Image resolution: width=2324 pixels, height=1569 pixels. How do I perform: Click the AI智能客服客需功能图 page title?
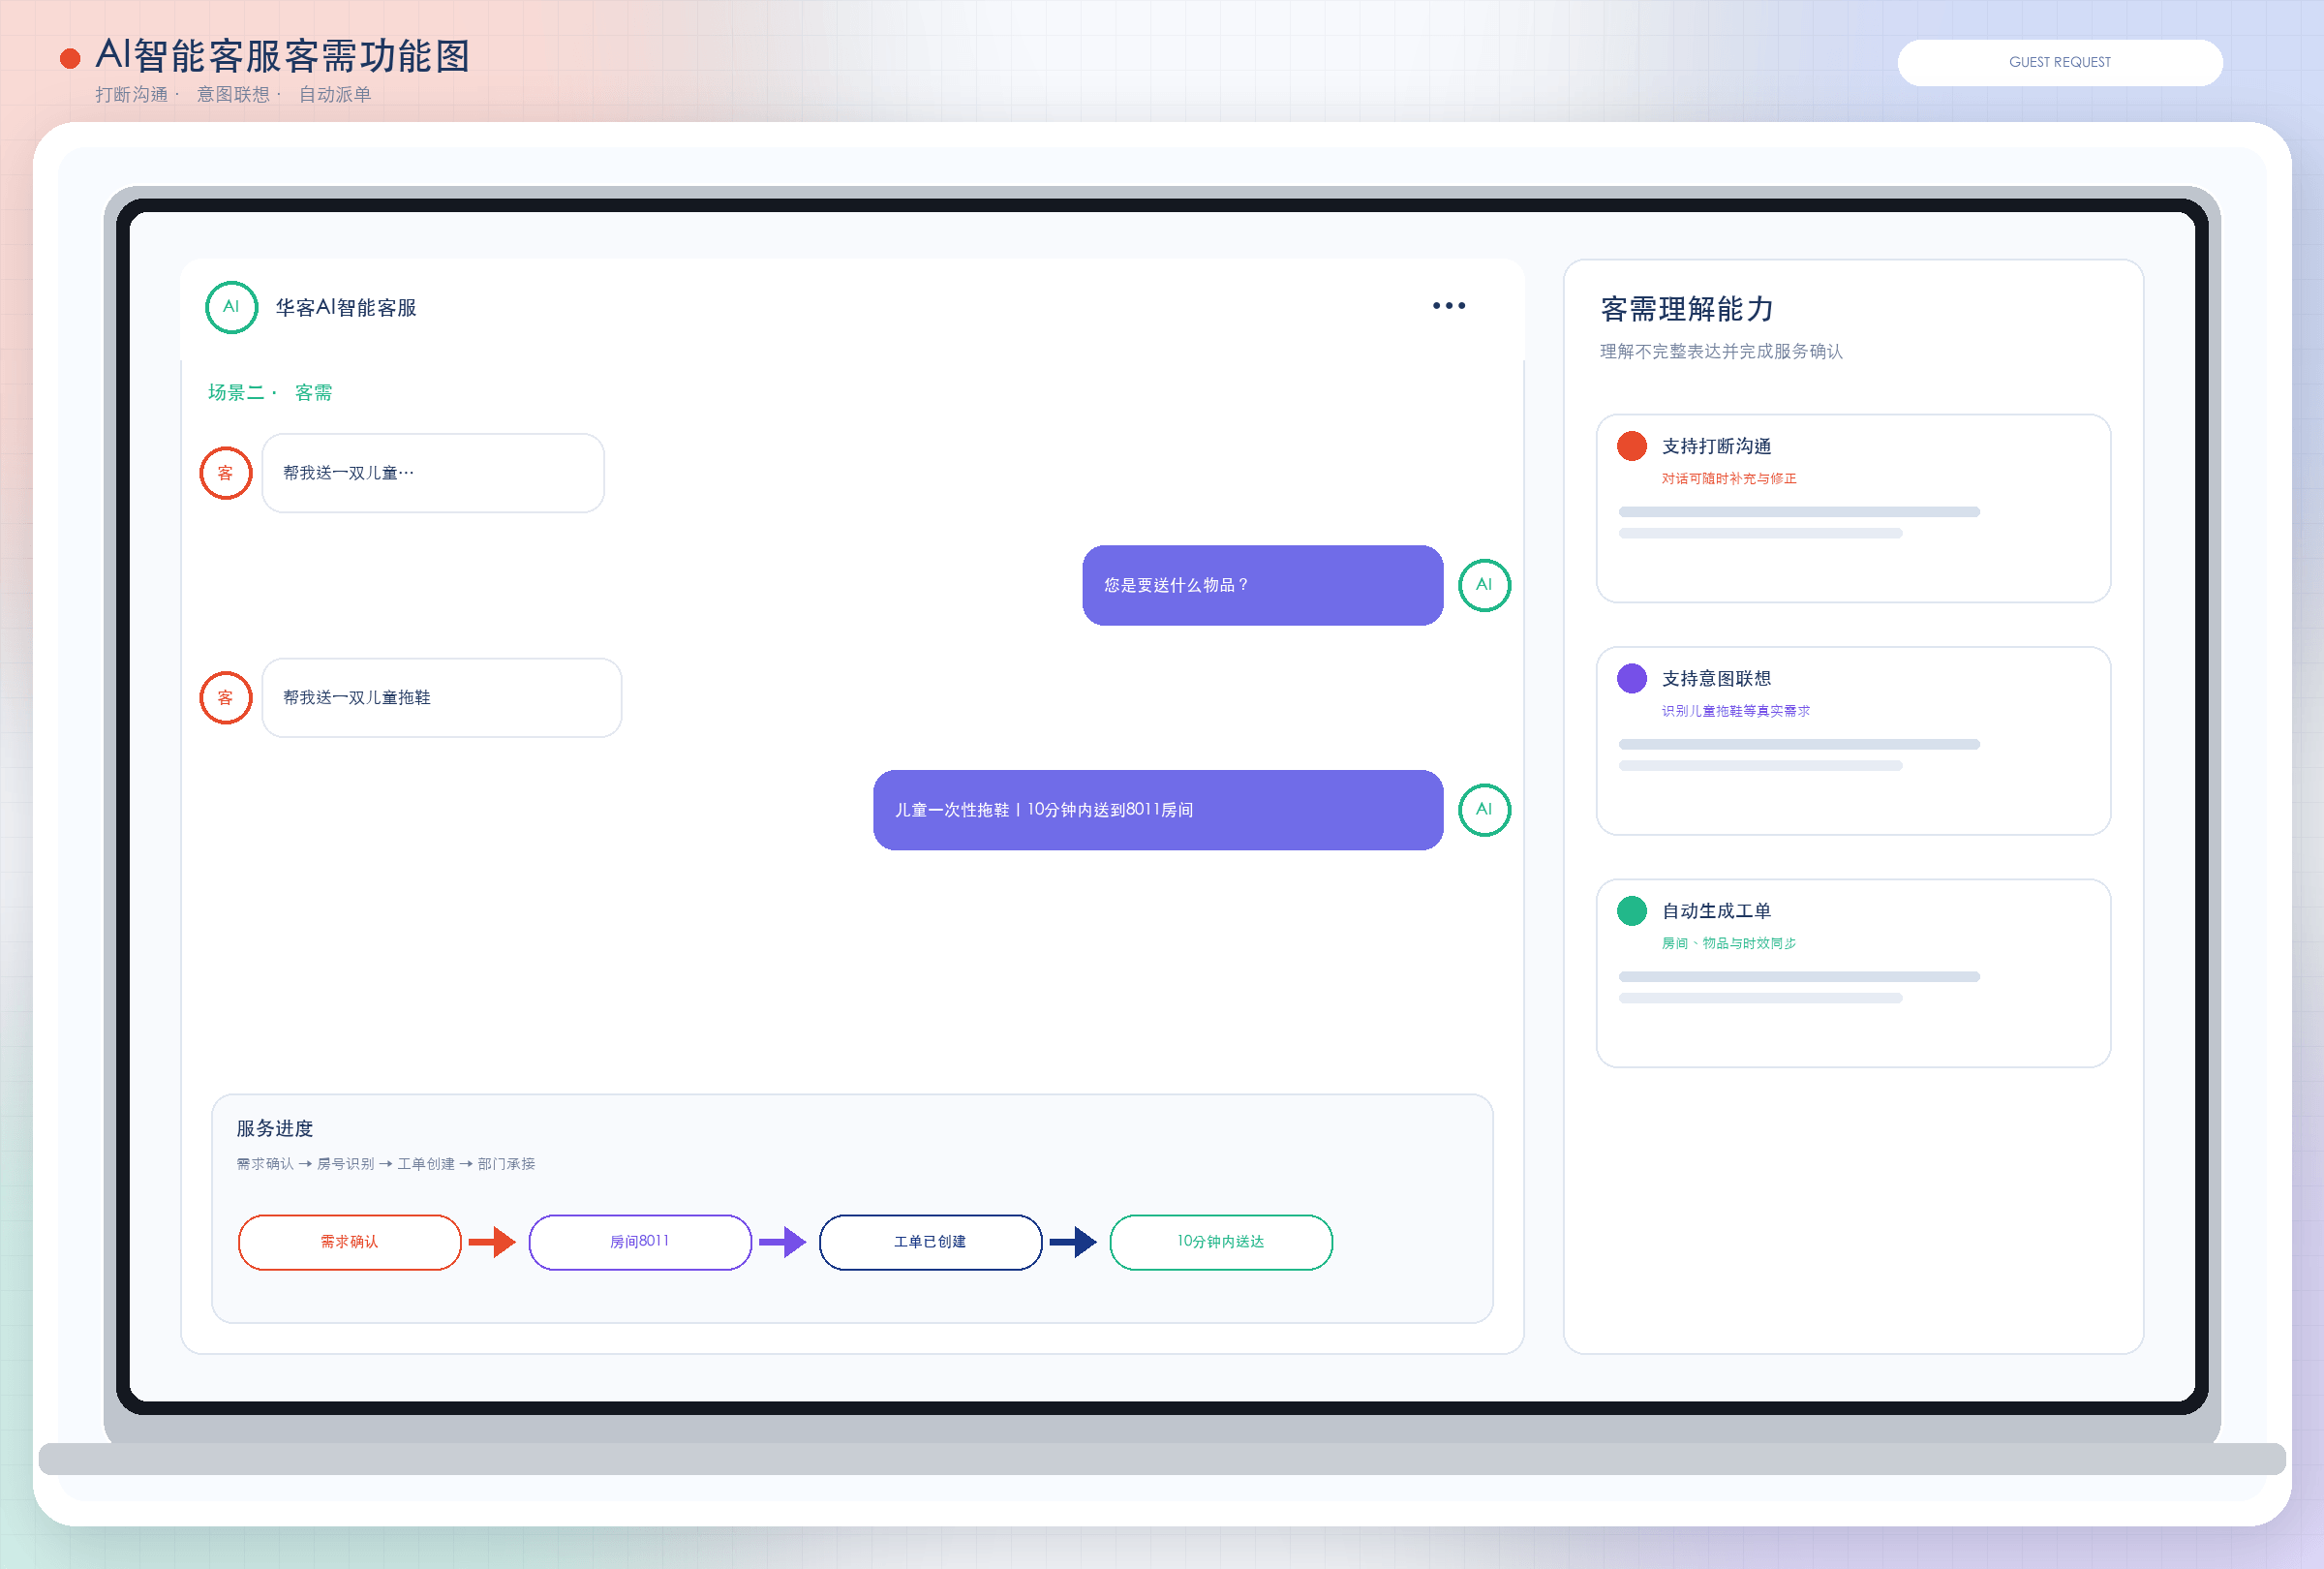pyautogui.click(x=283, y=56)
